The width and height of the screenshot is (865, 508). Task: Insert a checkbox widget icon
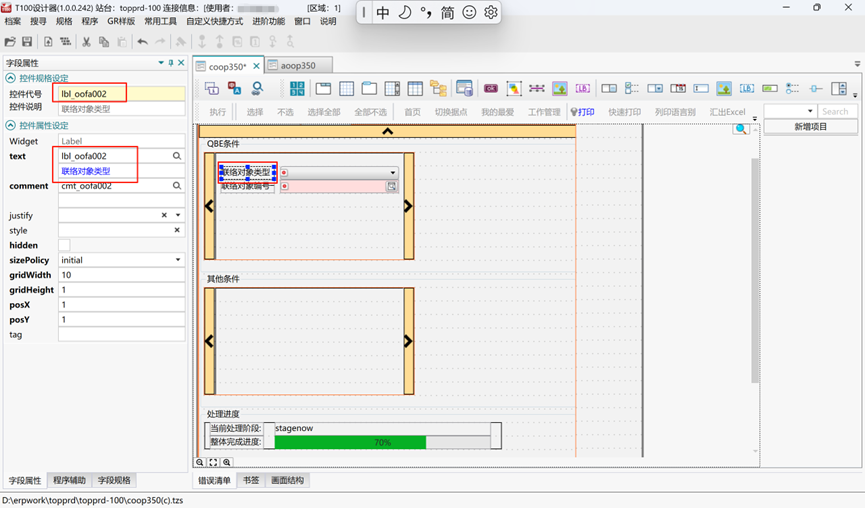point(632,88)
